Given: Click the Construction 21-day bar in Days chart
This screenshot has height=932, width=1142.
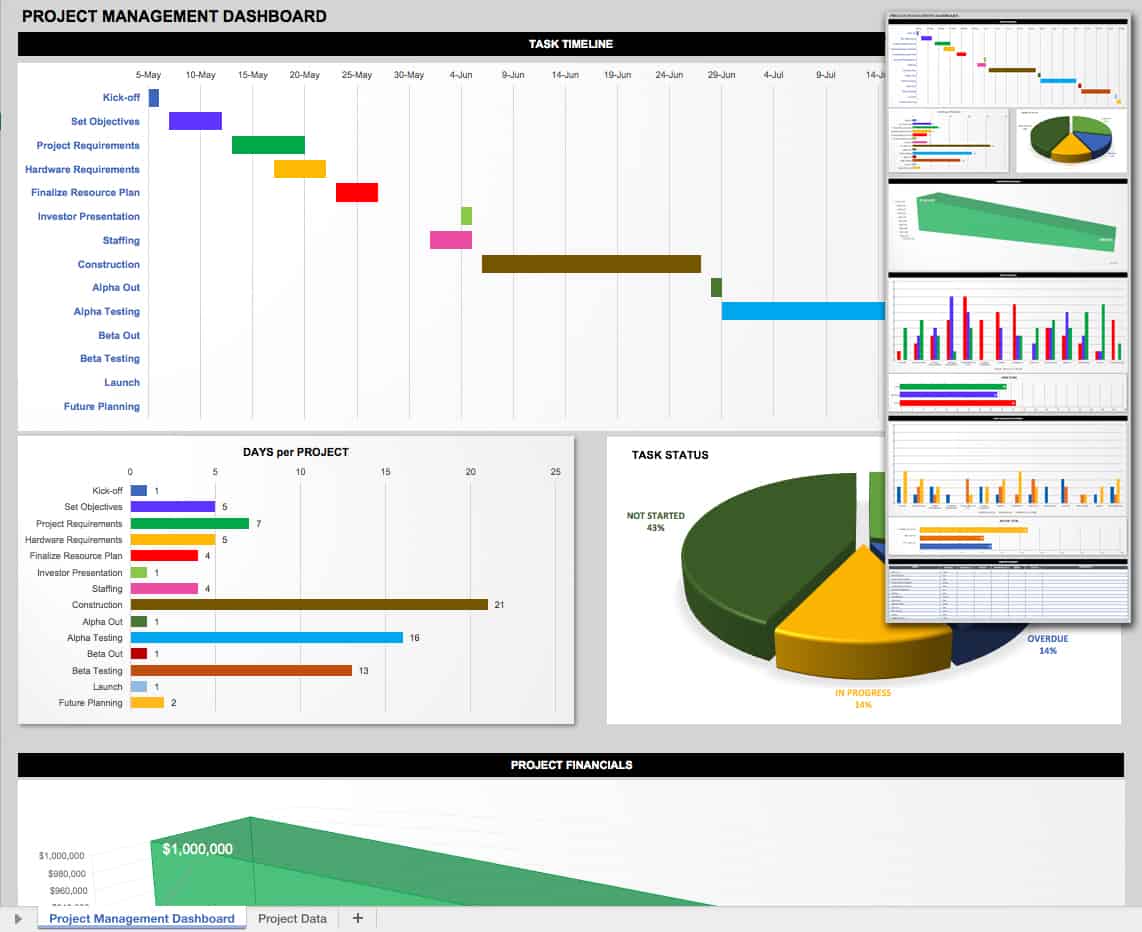Looking at the screenshot, I should [x=310, y=604].
